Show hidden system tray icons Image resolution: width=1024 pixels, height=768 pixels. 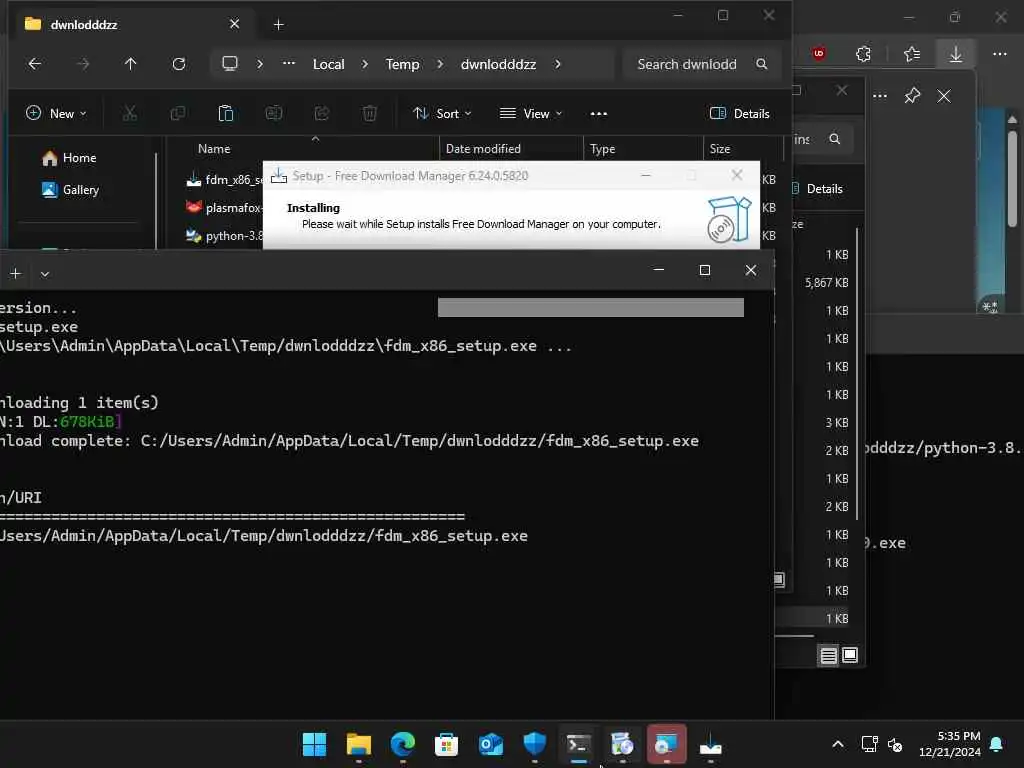pos(838,744)
